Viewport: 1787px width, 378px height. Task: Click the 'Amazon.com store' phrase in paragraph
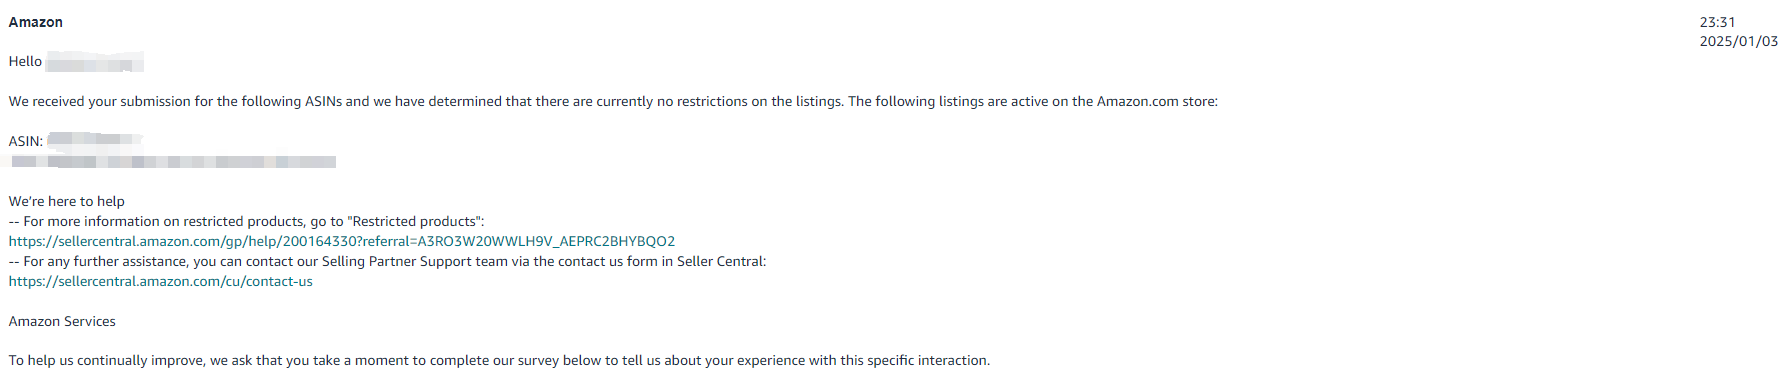(1156, 101)
